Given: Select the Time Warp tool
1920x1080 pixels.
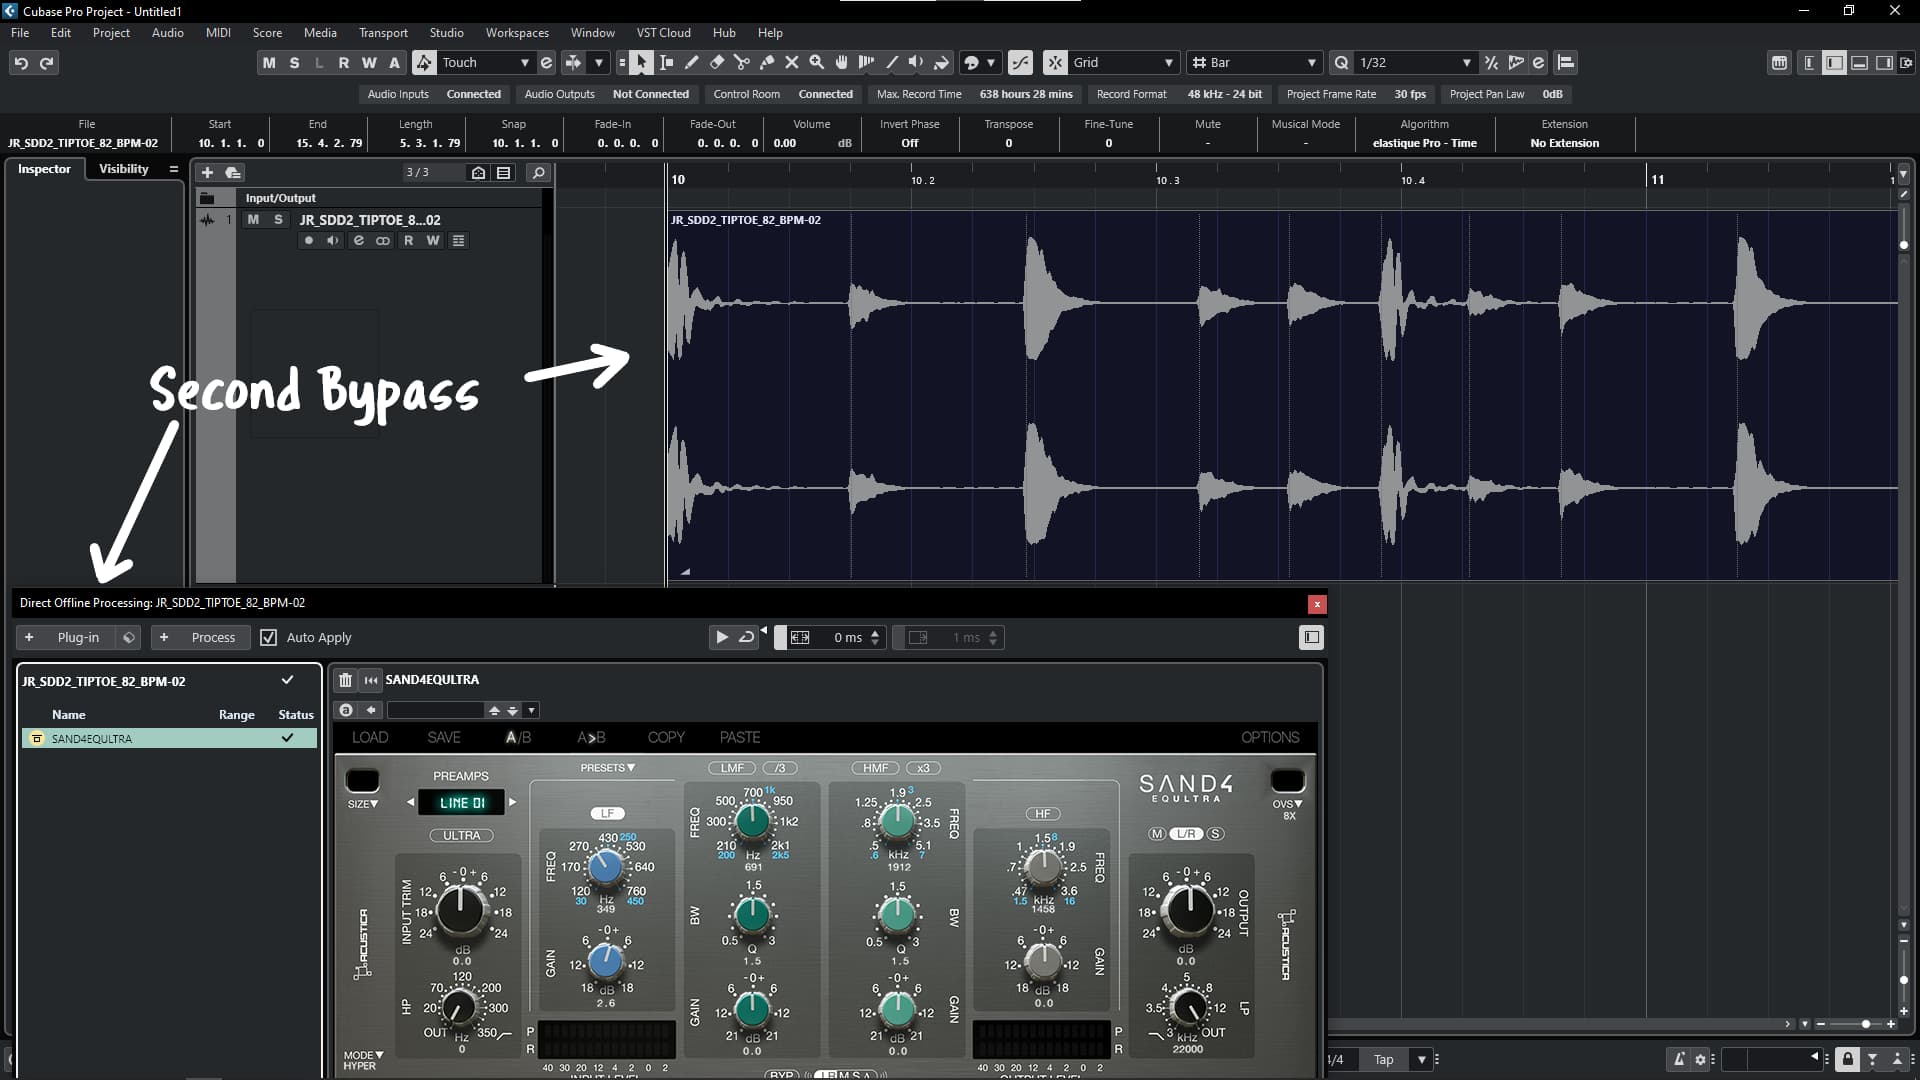Looking at the screenshot, I should [866, 63].
